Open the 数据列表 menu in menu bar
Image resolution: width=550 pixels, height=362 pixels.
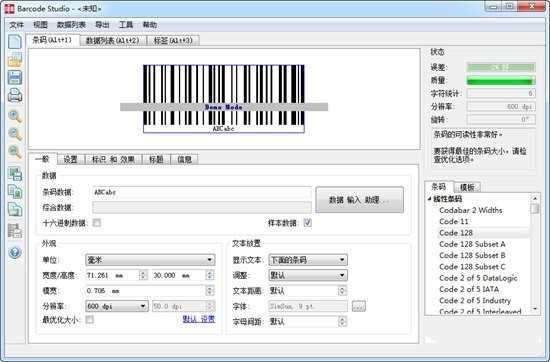point(71,25)
